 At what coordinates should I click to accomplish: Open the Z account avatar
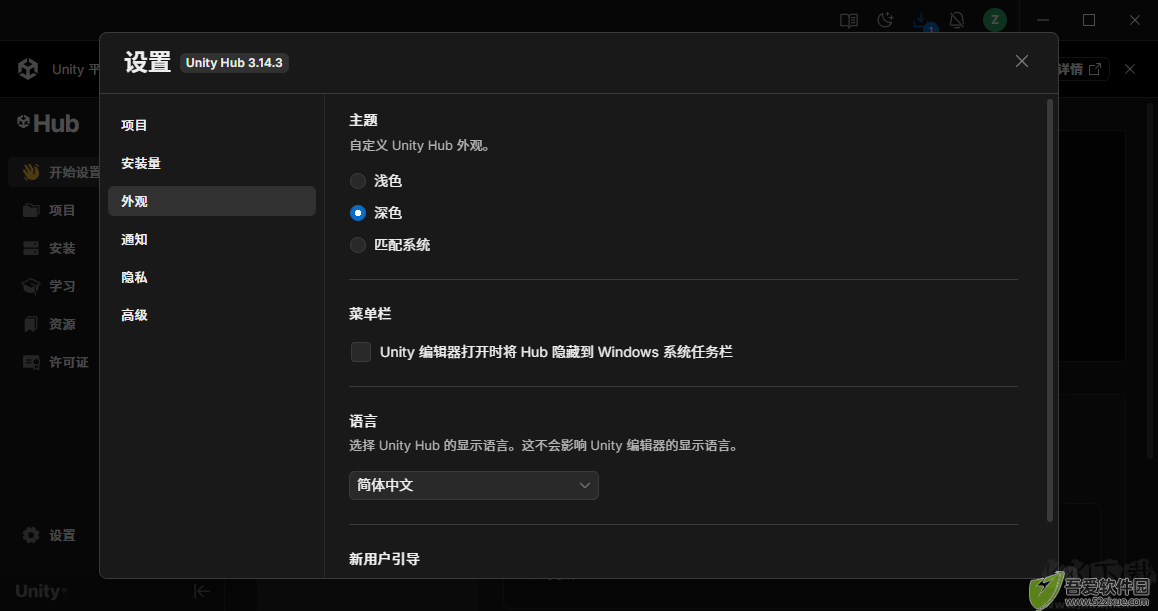pyautogui.click(x=995, y=20)
